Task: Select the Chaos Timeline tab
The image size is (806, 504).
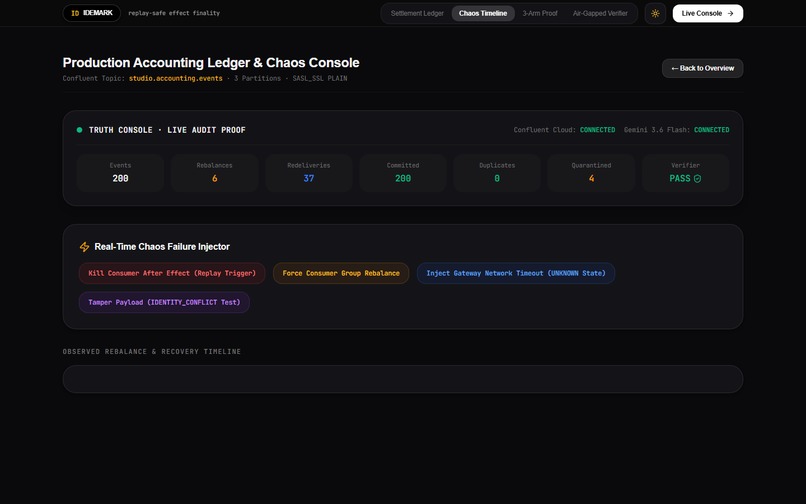Action: [483, 13]
